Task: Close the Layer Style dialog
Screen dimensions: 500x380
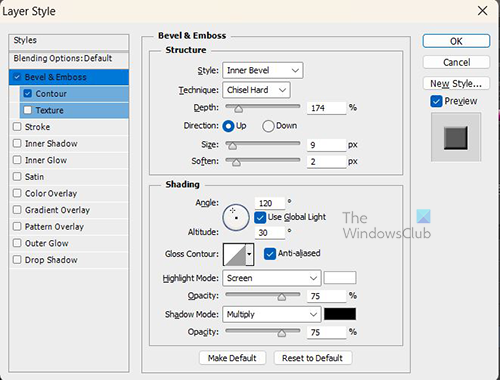Action: pos(482,11)
